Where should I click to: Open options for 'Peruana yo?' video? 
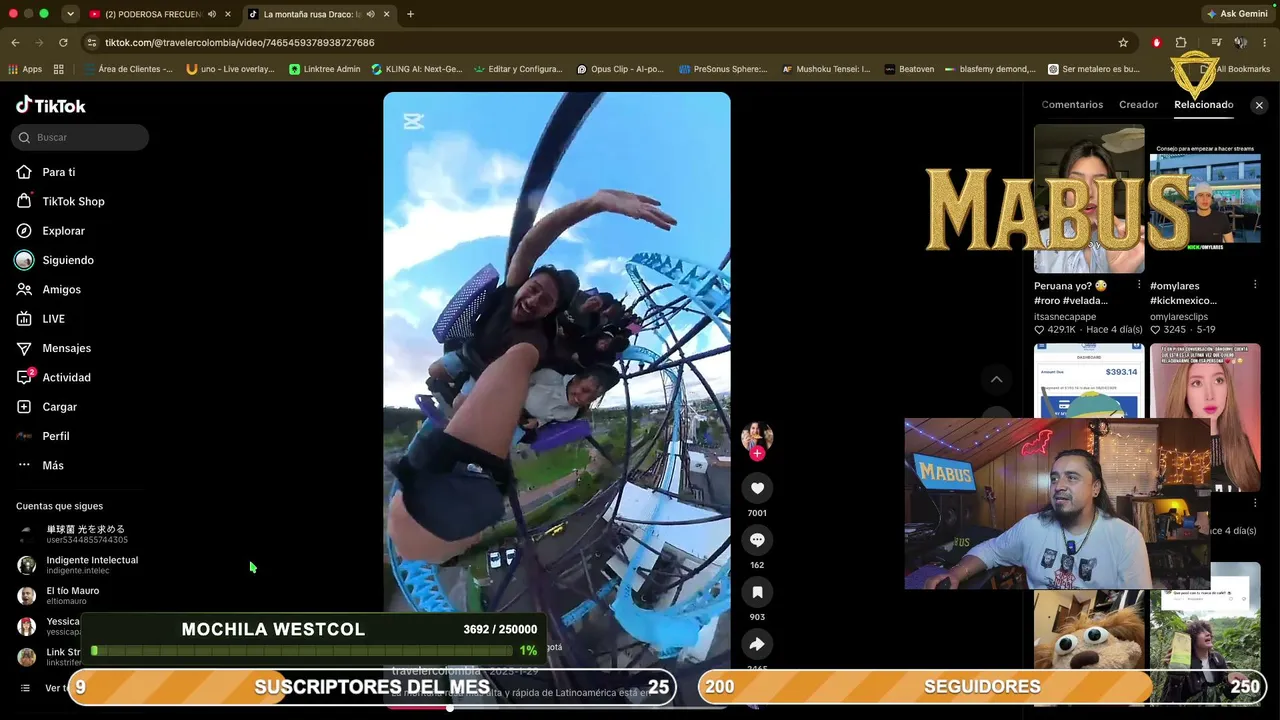click(1139, 285)
